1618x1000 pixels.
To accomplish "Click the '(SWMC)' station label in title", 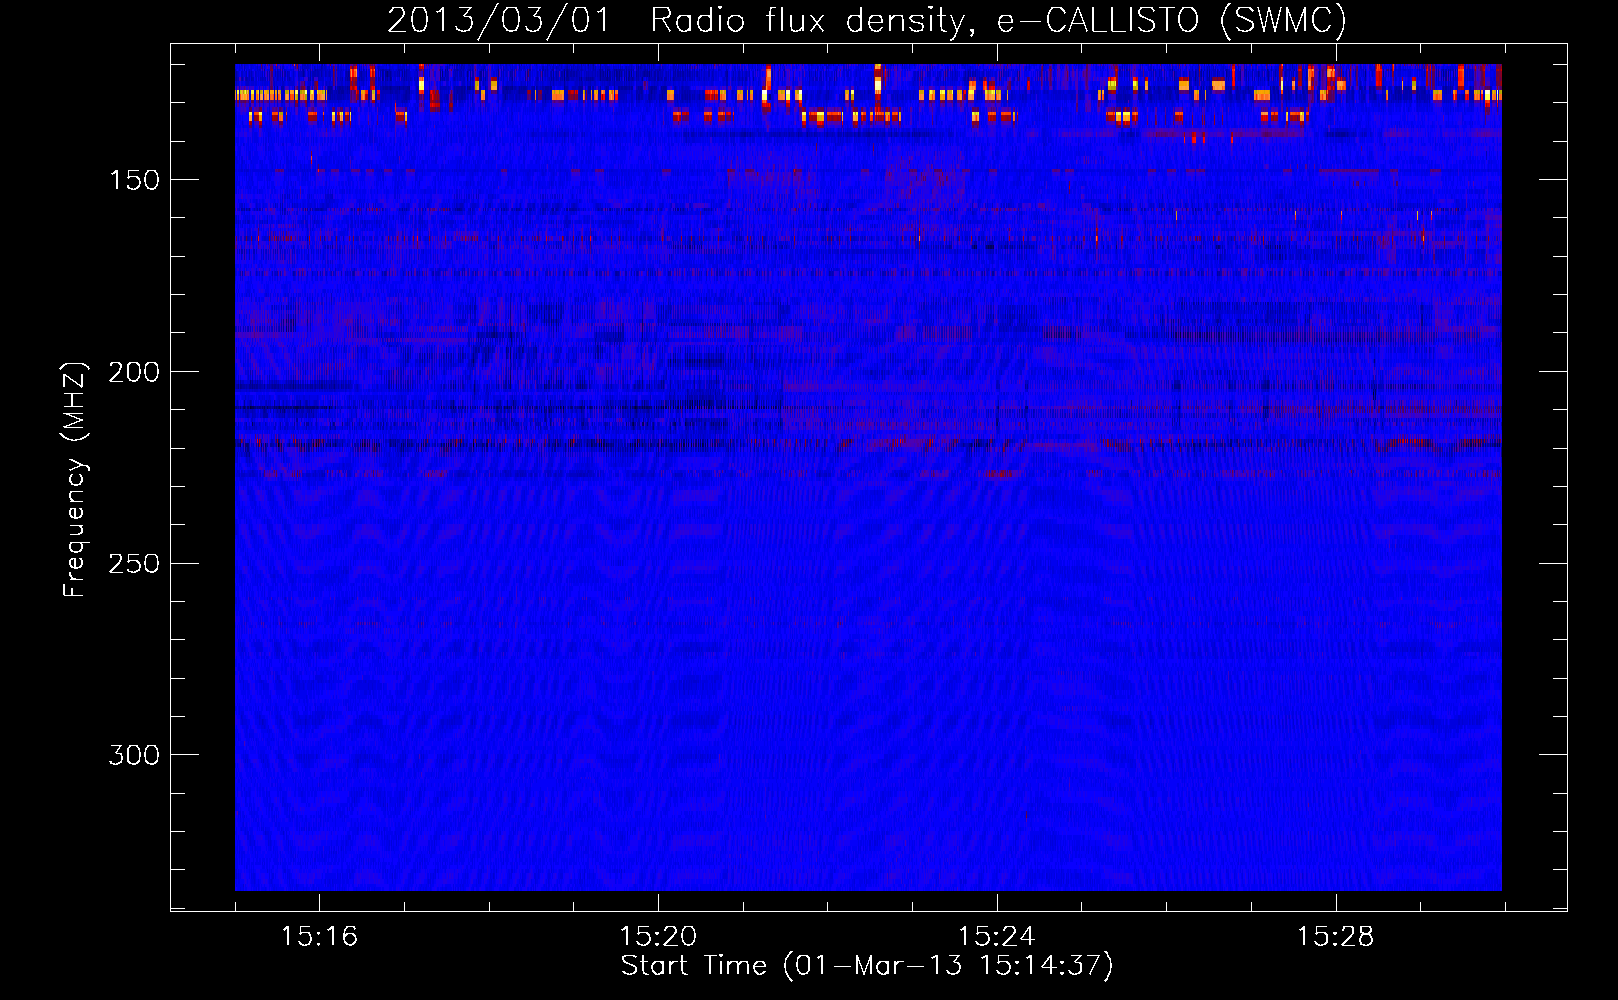I will click(1283, 20).
